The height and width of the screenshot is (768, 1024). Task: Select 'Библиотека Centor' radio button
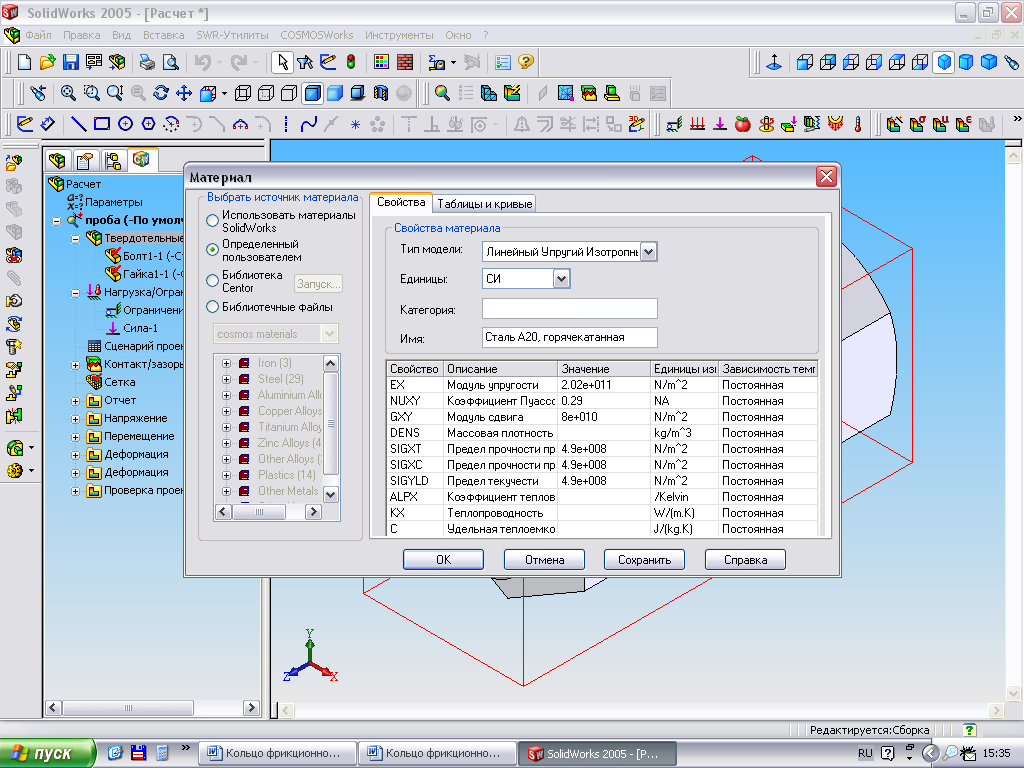pyautogui.click(x=212, y=281)
